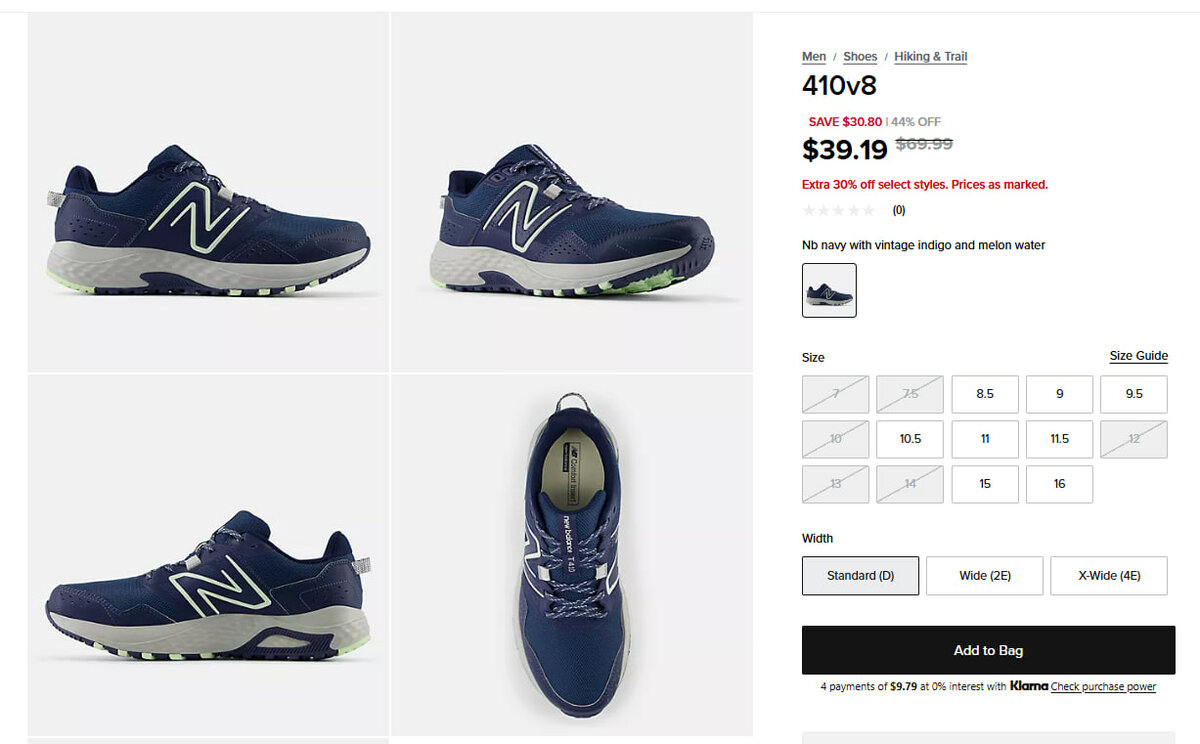
Task: Select size 9.5 option
Action: coord(1134,394)
